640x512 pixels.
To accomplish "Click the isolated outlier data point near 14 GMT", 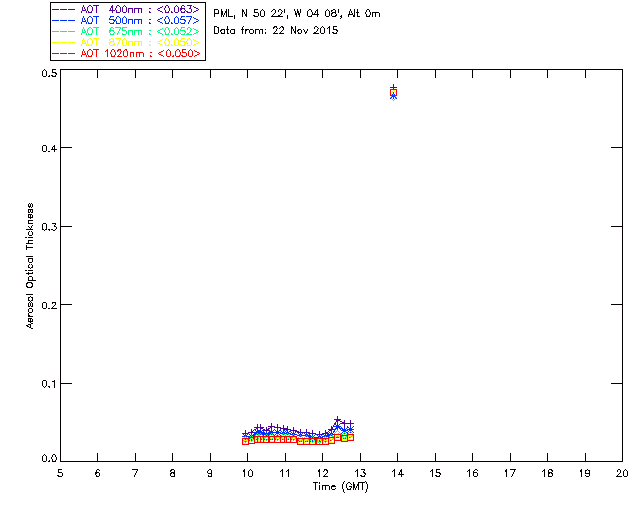I will (393, 93).
